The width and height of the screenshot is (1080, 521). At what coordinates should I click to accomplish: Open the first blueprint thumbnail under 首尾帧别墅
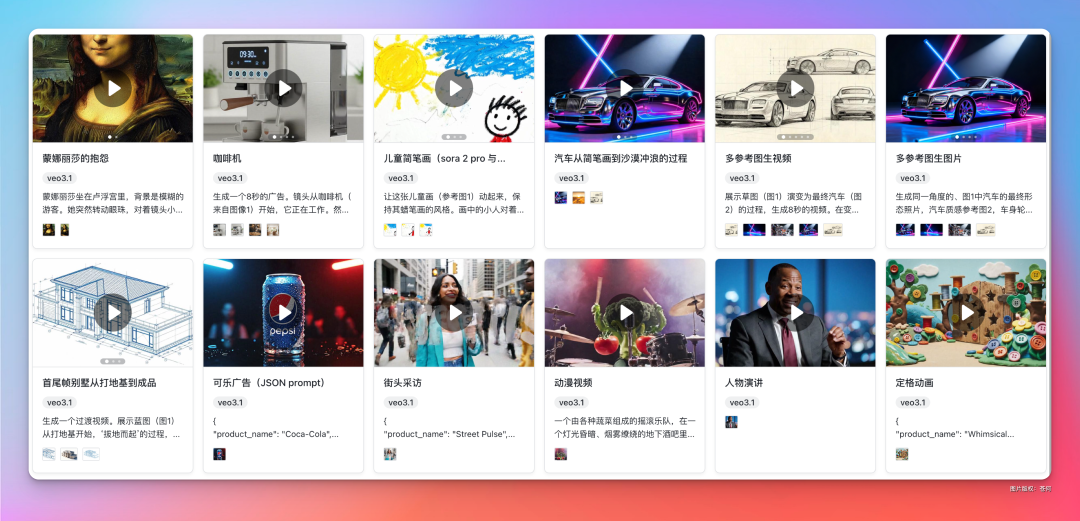pyautogui.click(x=49, y=454)
